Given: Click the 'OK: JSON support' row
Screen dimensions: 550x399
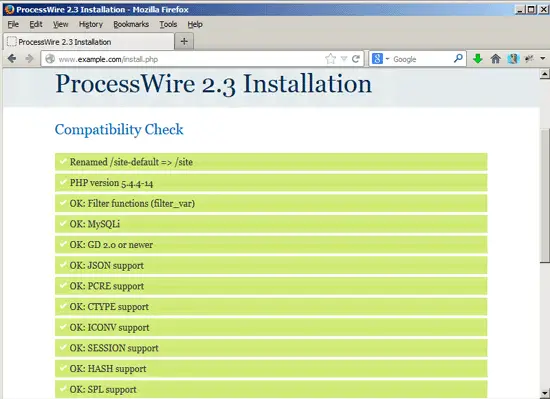Looking at the screenshot, I should click(271, 265).
